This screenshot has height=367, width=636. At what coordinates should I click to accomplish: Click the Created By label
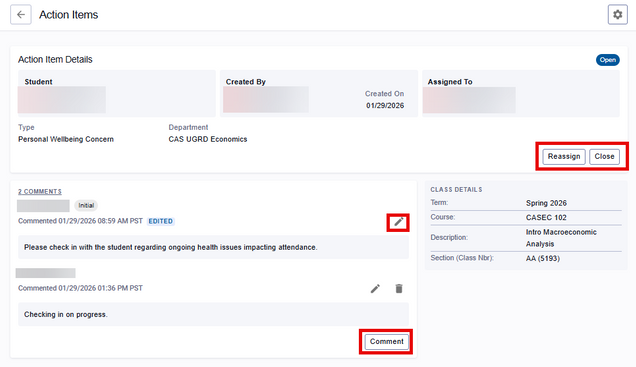pos(245,82)
